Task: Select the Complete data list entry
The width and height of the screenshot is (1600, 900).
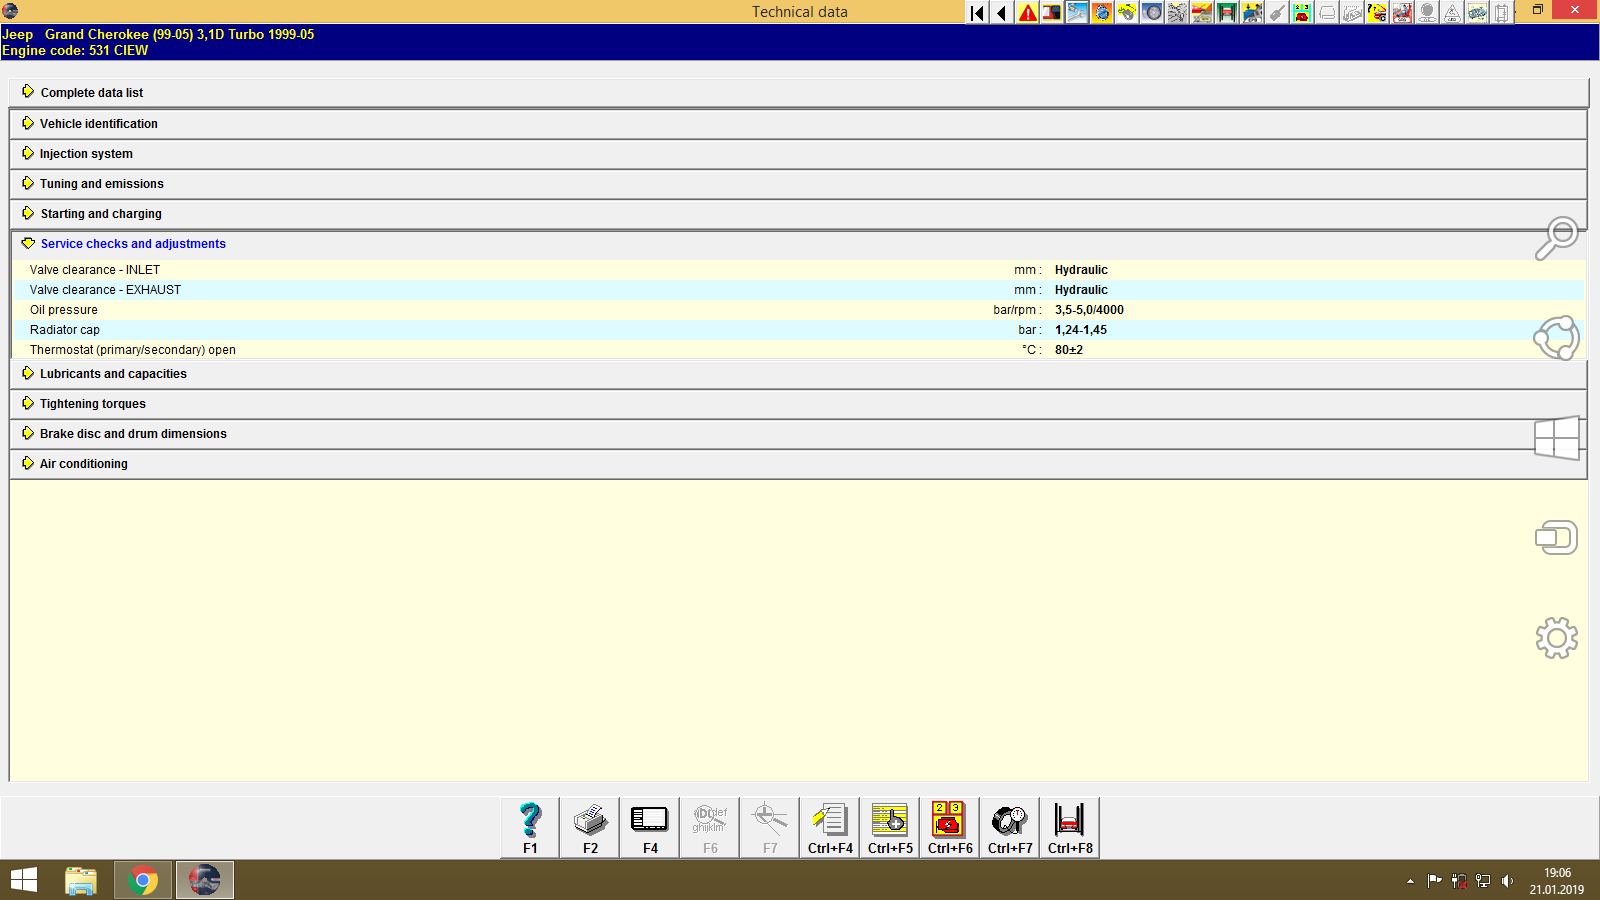Action: click(91, 92)
